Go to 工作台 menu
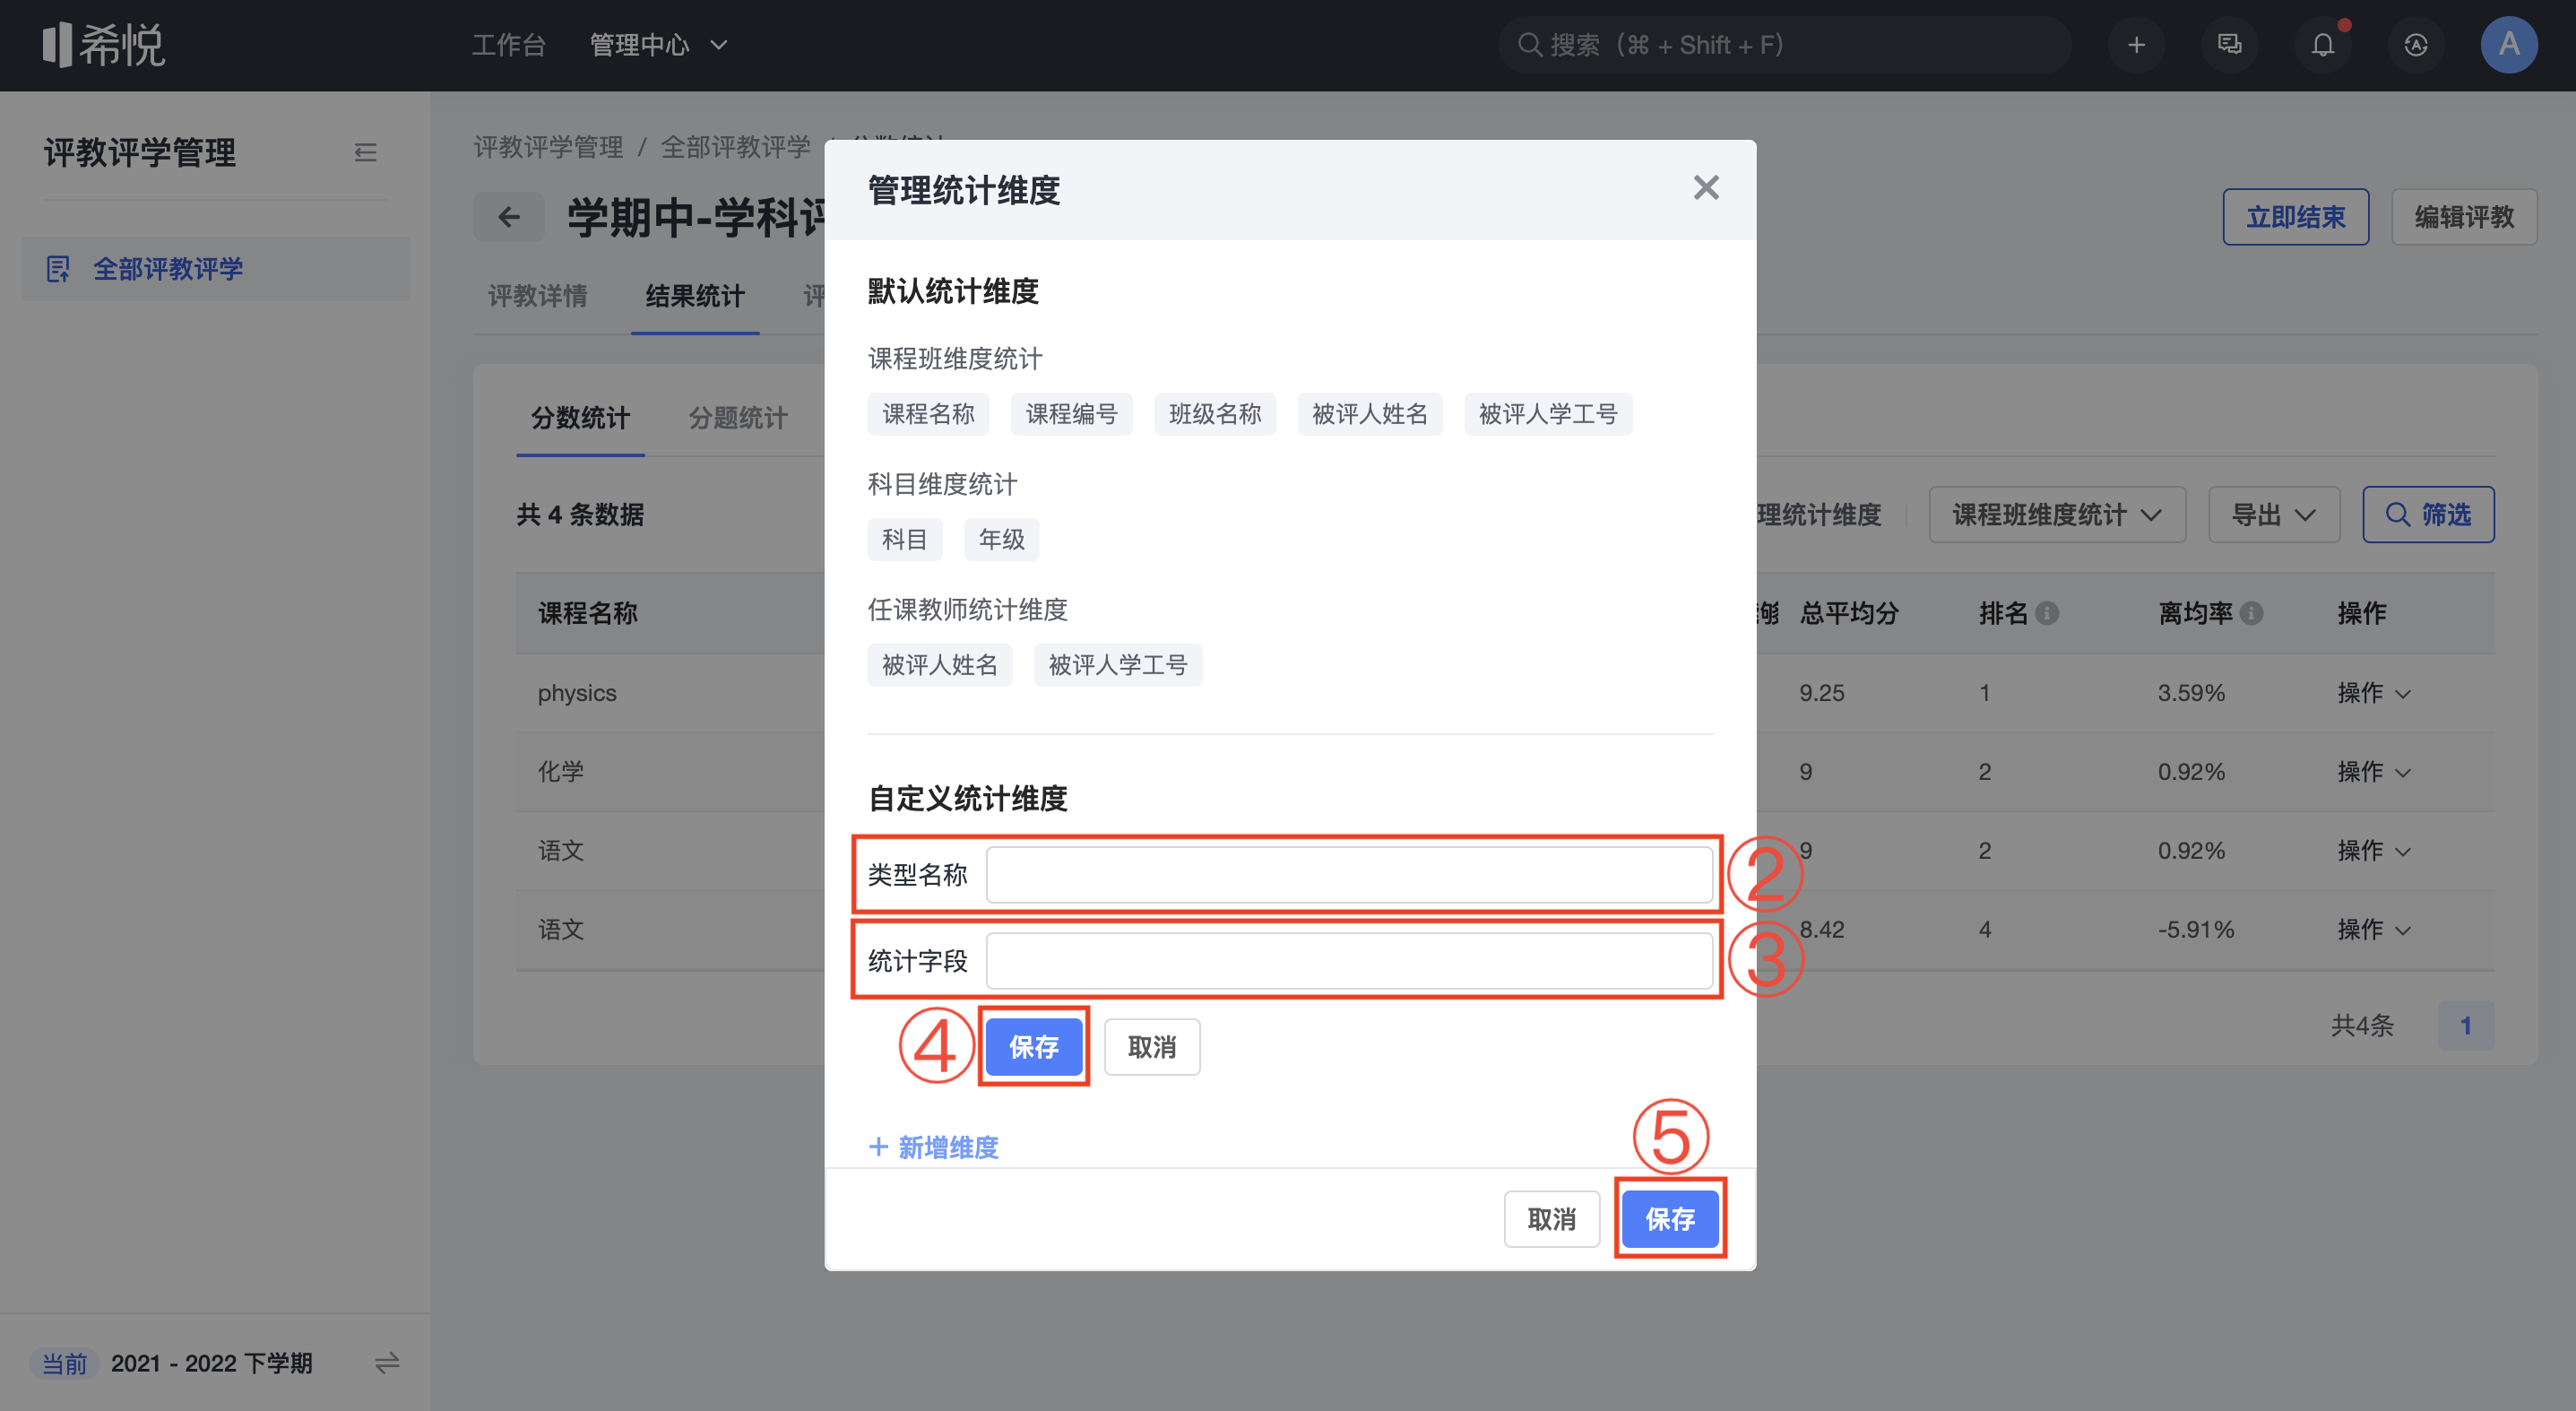This screenshot has width=2576, height=1411. coord(509,45)
